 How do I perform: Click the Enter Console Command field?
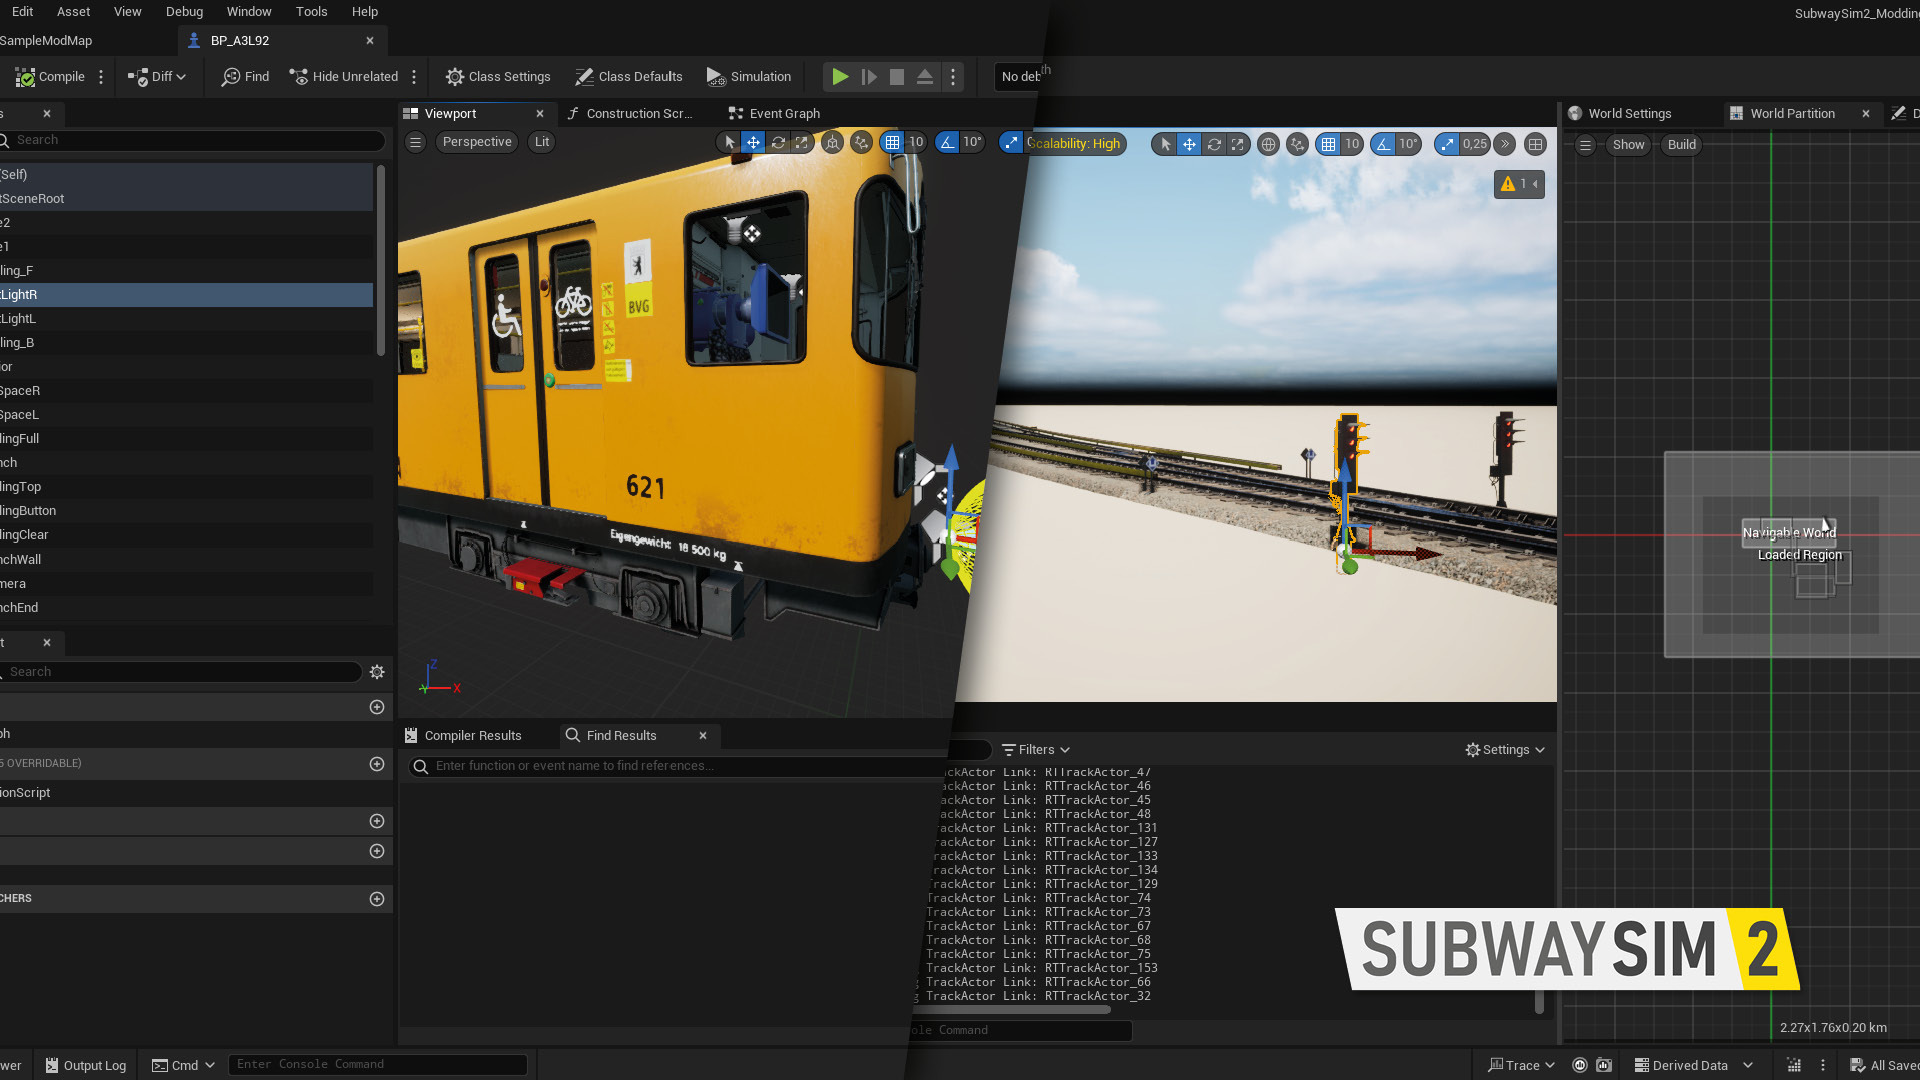(378, 1064)
